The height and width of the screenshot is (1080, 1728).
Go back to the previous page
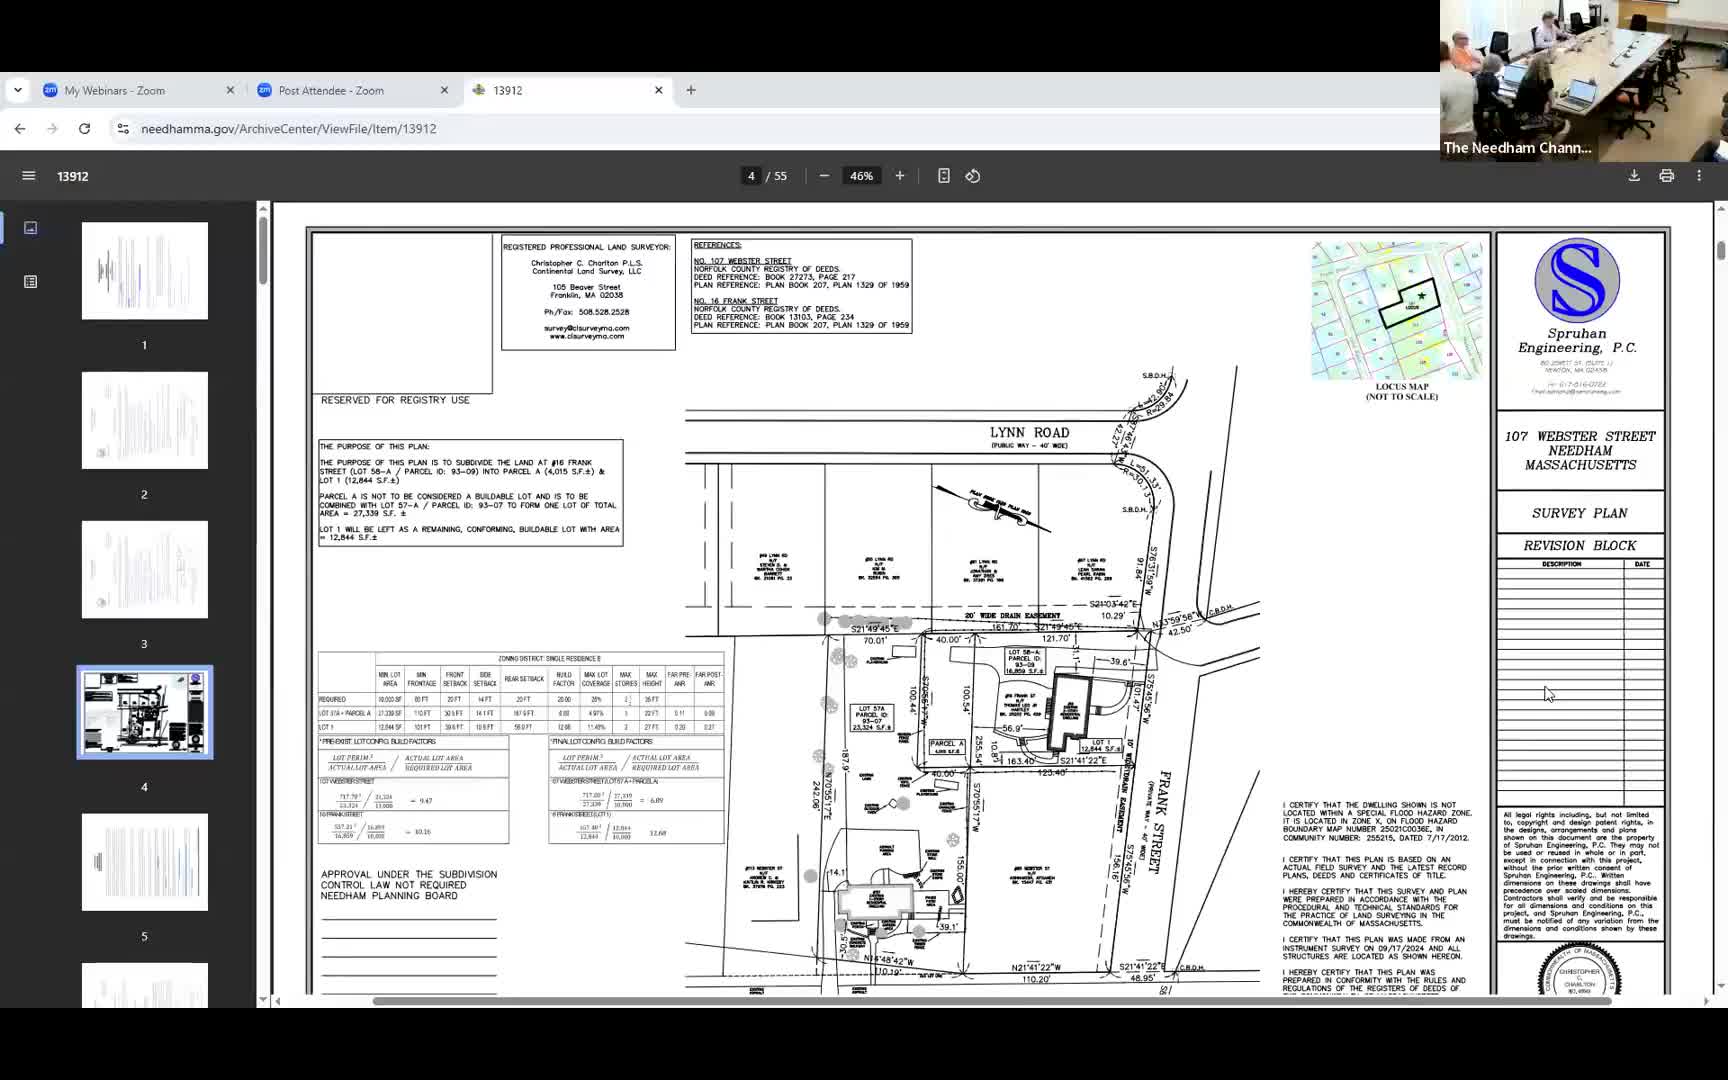[x=20, y=129]
